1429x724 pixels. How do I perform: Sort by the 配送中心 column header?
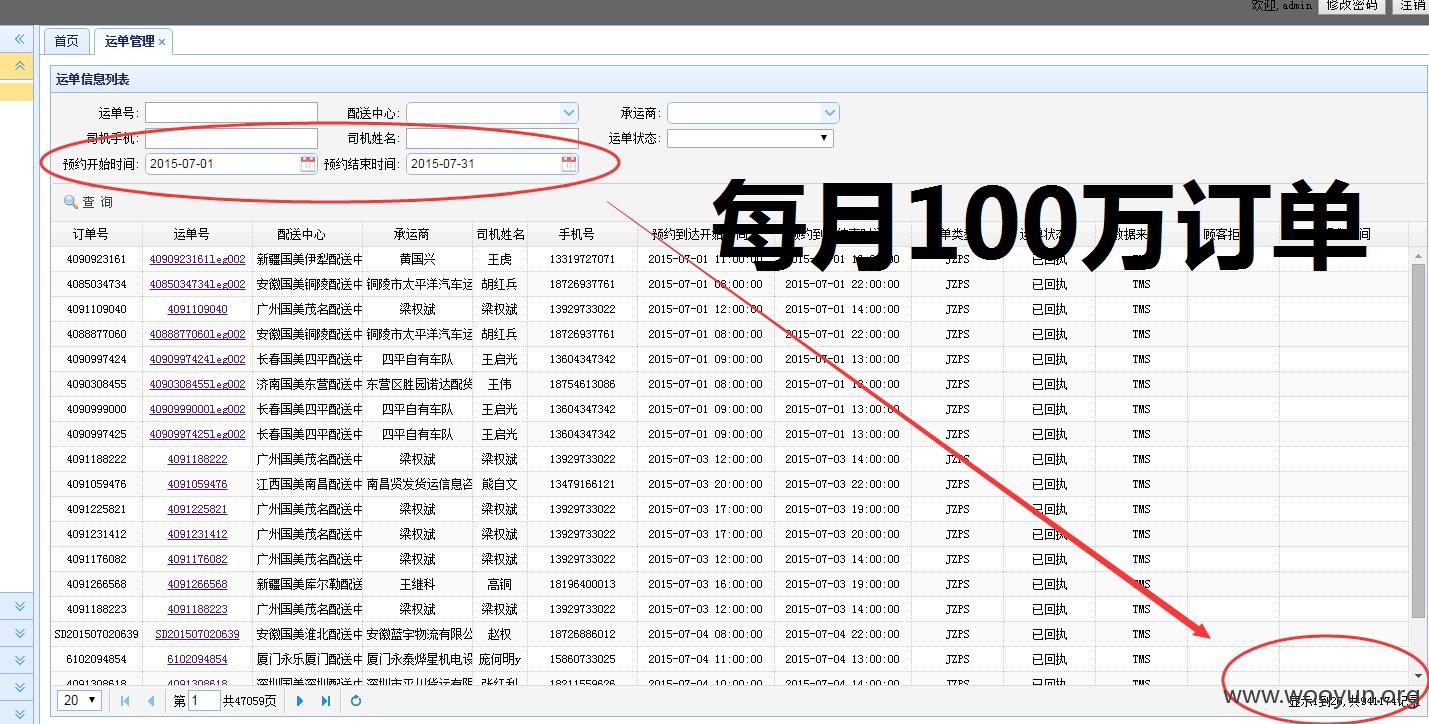click(x=307, y=234)
